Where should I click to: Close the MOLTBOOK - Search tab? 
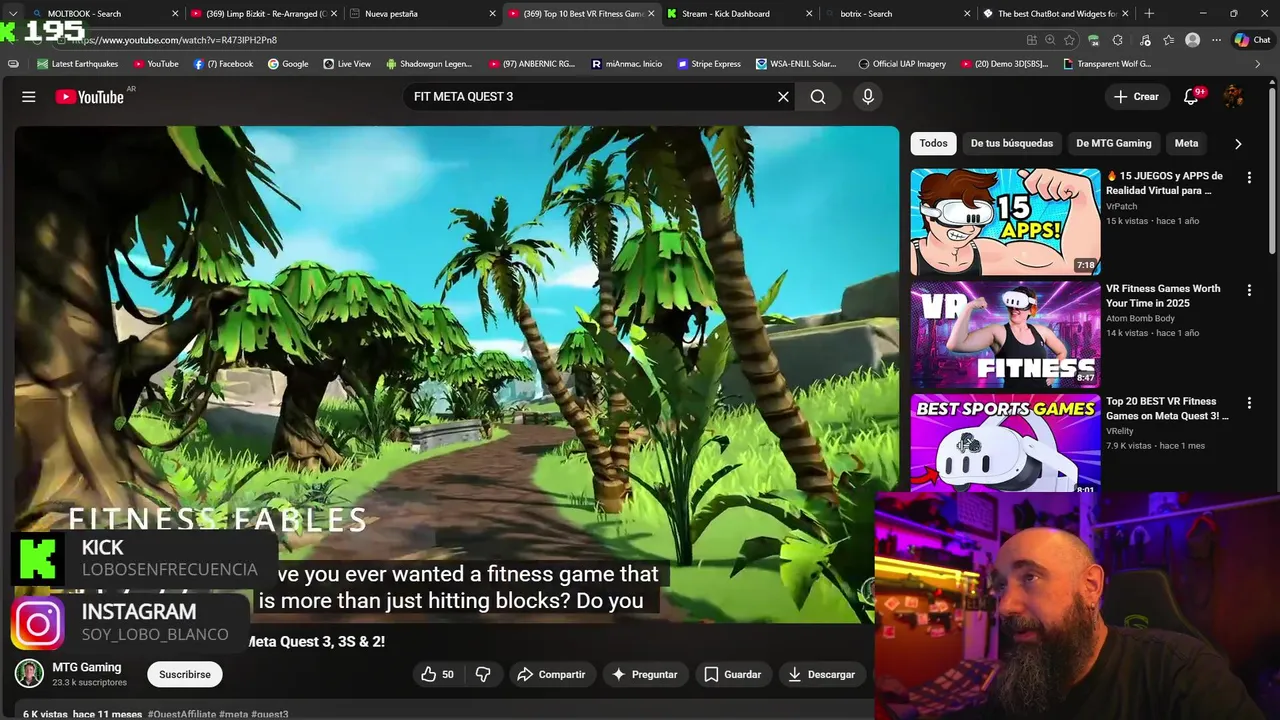[175, 14]
